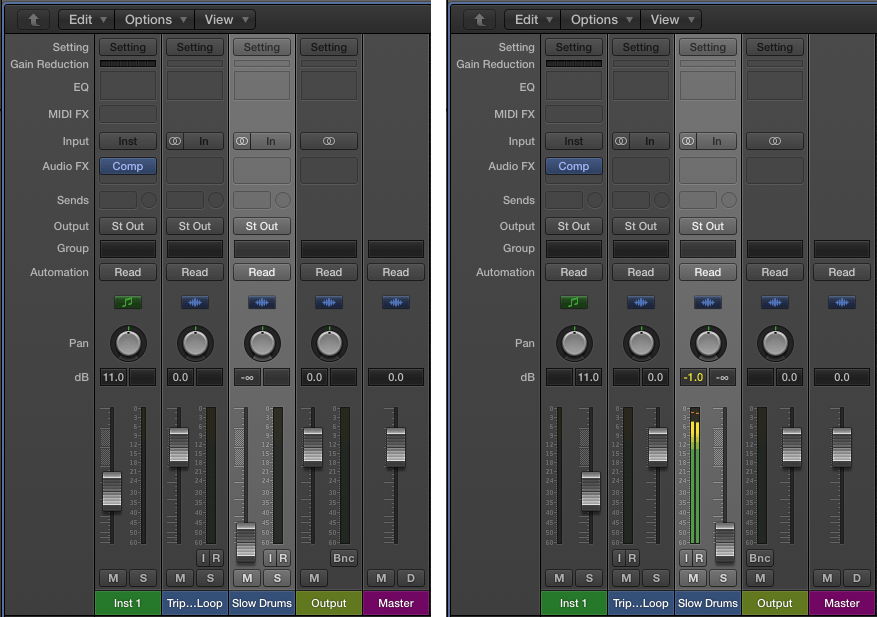Click Master channel waveform icon in left mixer
The image size is (877, 617).
[396, 303]
